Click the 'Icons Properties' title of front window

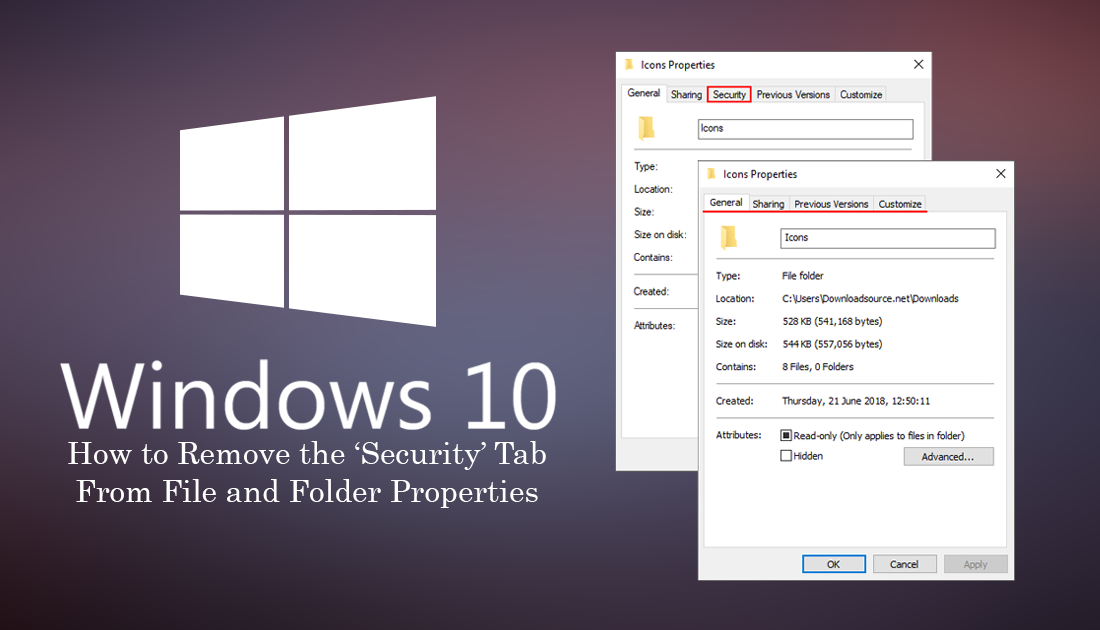(760, 174)
